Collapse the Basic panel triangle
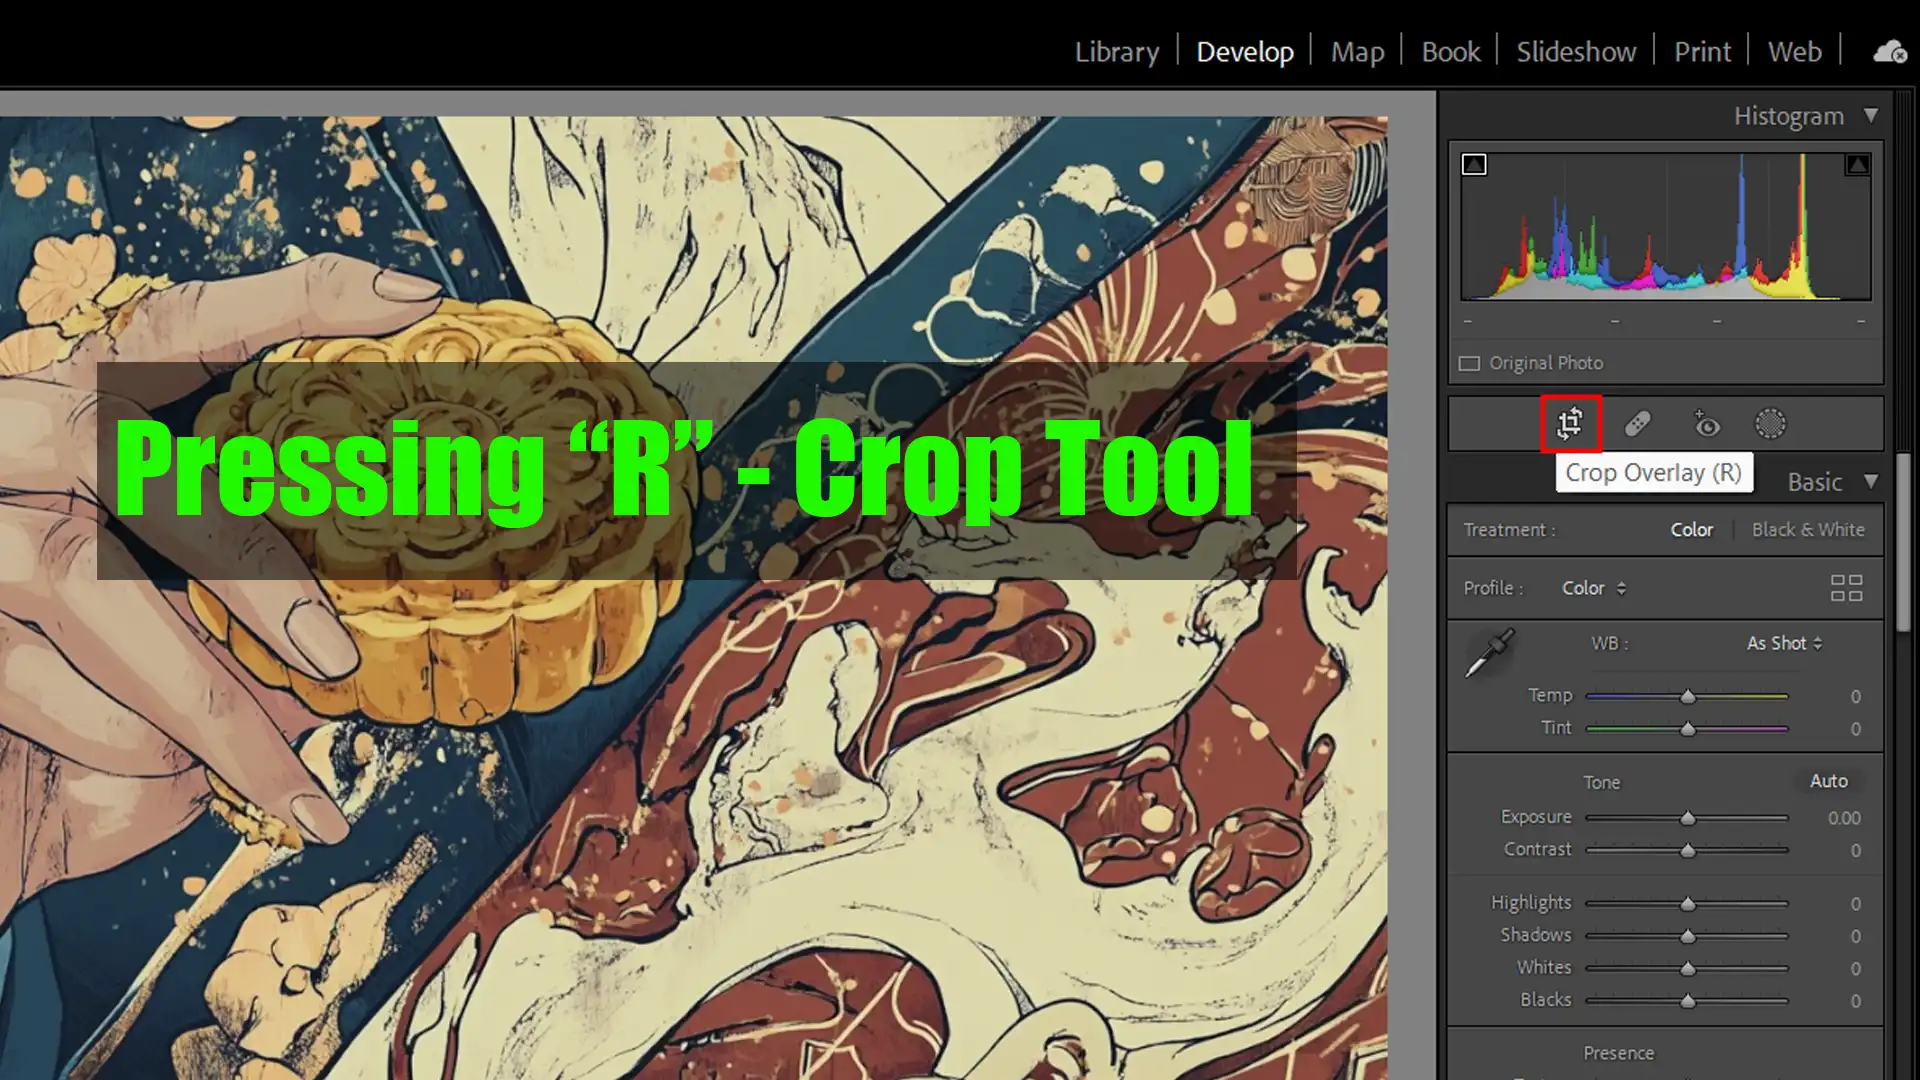Screen dimensions: 1920x1080 coord(1871,482)
